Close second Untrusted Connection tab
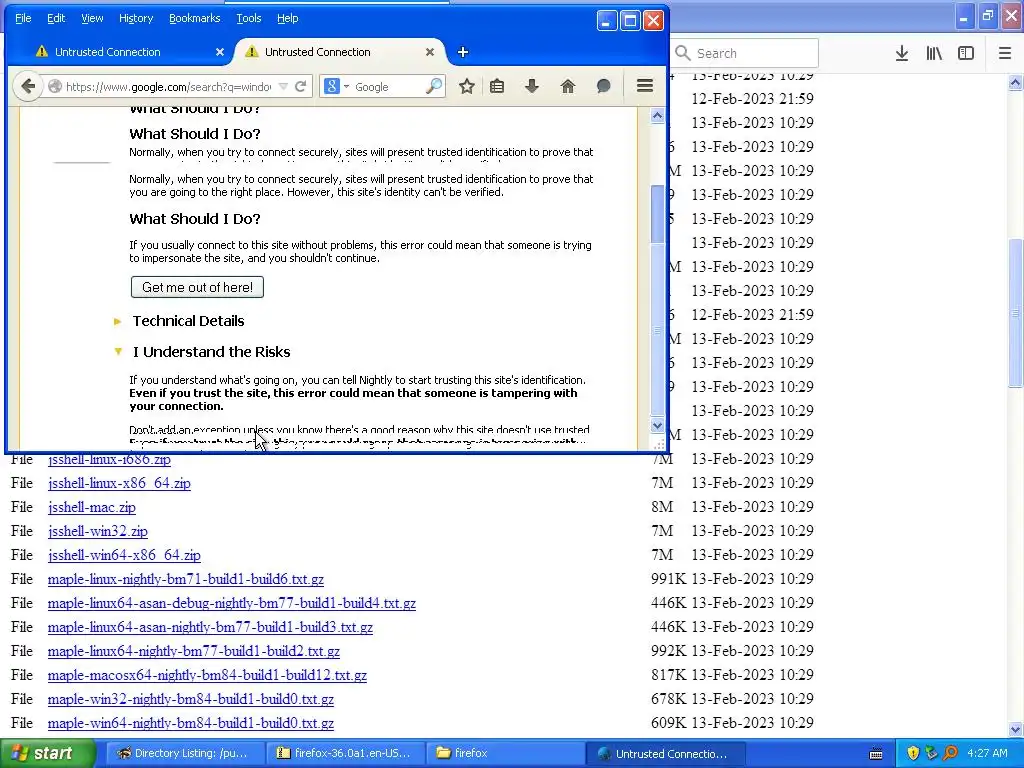Viewport: 1024px width, 768px height. [430, 52]
